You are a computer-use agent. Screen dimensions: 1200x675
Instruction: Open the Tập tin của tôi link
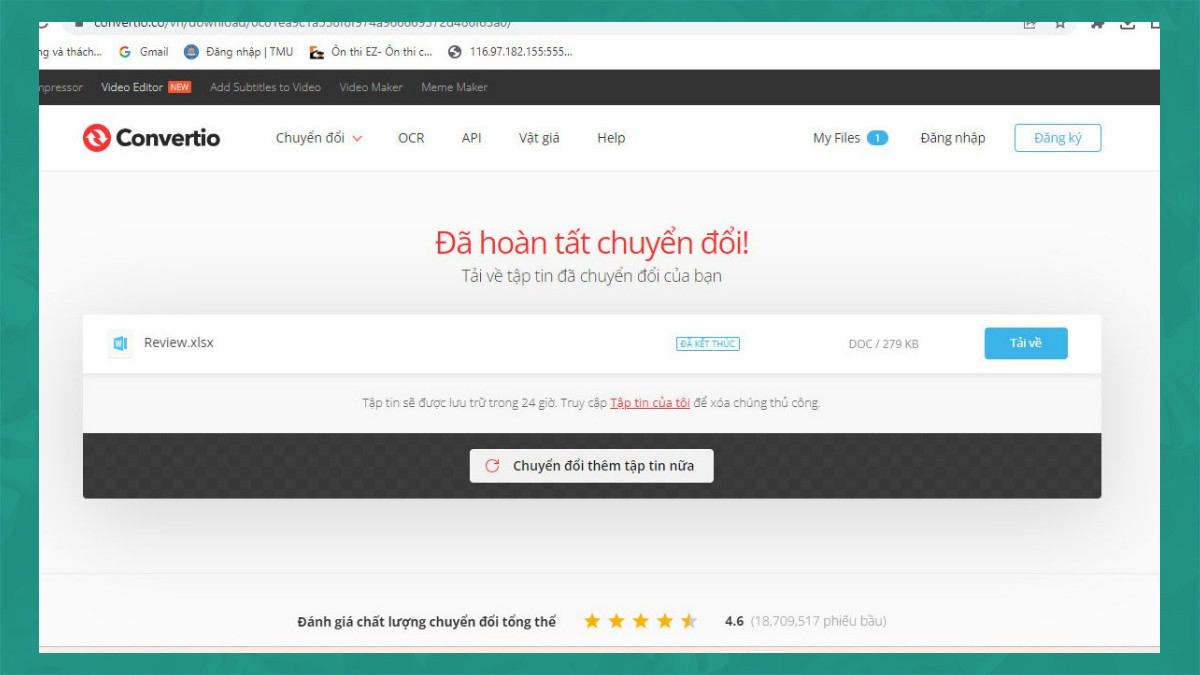(650, 403)
